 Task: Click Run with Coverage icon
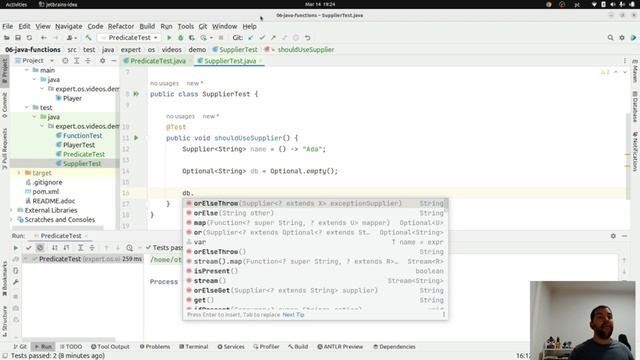pos(191,38)
